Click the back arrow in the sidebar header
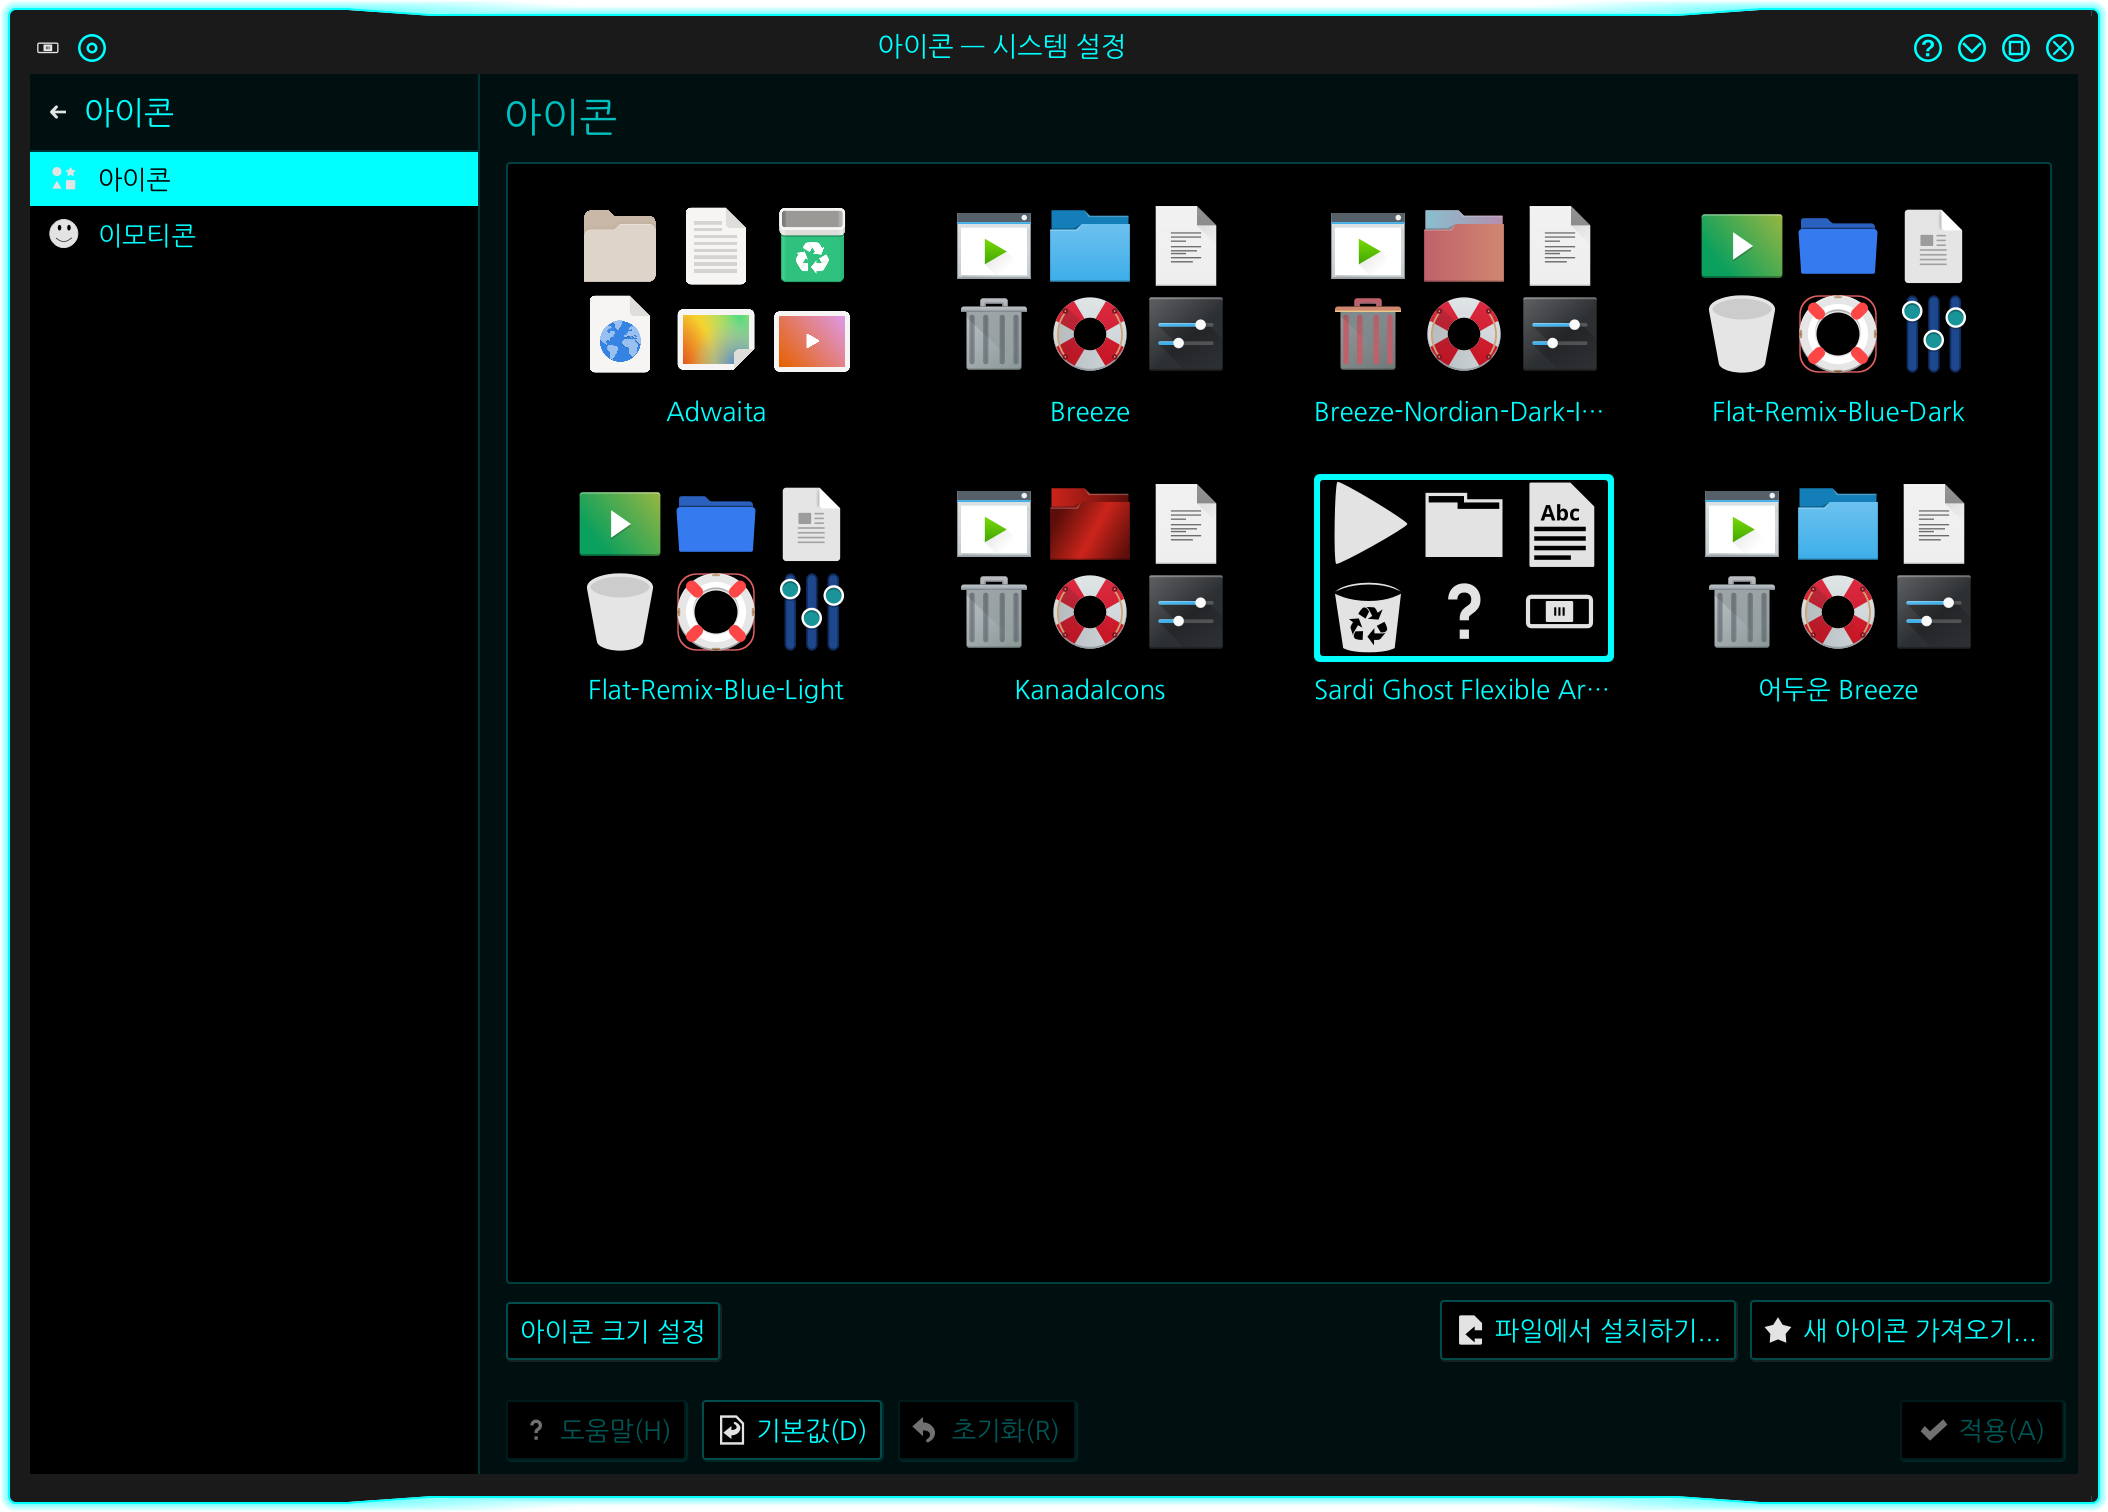2108x1512 pixels. coord(58,113)
